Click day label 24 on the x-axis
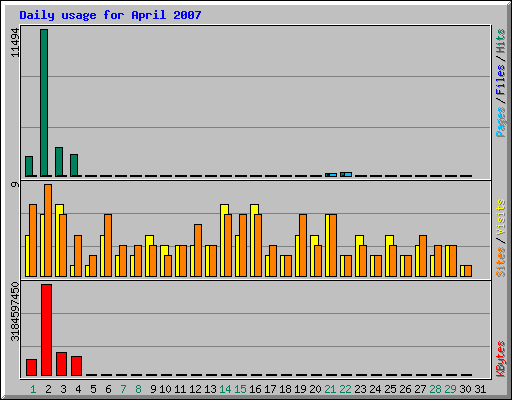The width and height of the screenshot is (512, 400). point(375,389)
